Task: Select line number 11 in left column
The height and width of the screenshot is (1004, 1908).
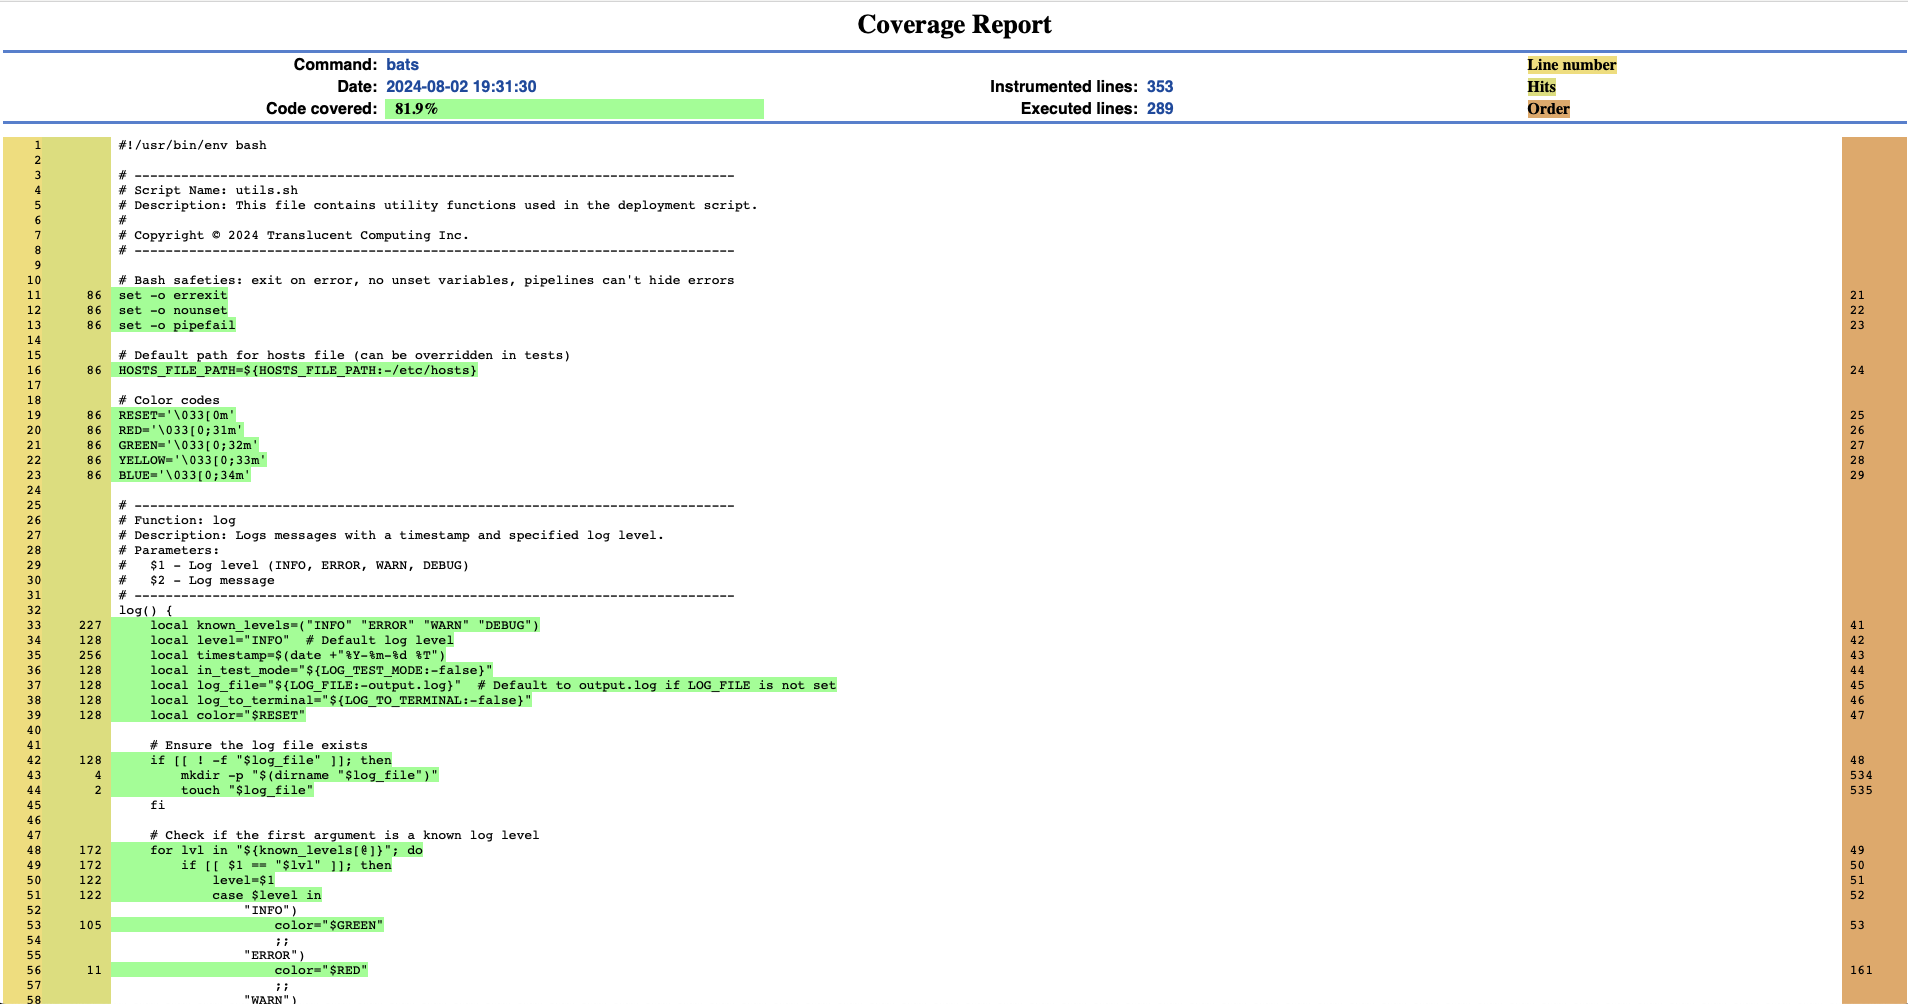Action: click(35, 295)
